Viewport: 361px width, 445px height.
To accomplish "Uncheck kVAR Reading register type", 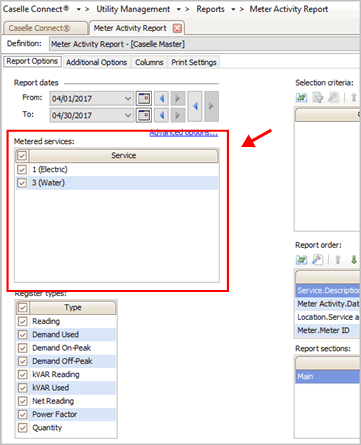I will click(23, 375).
